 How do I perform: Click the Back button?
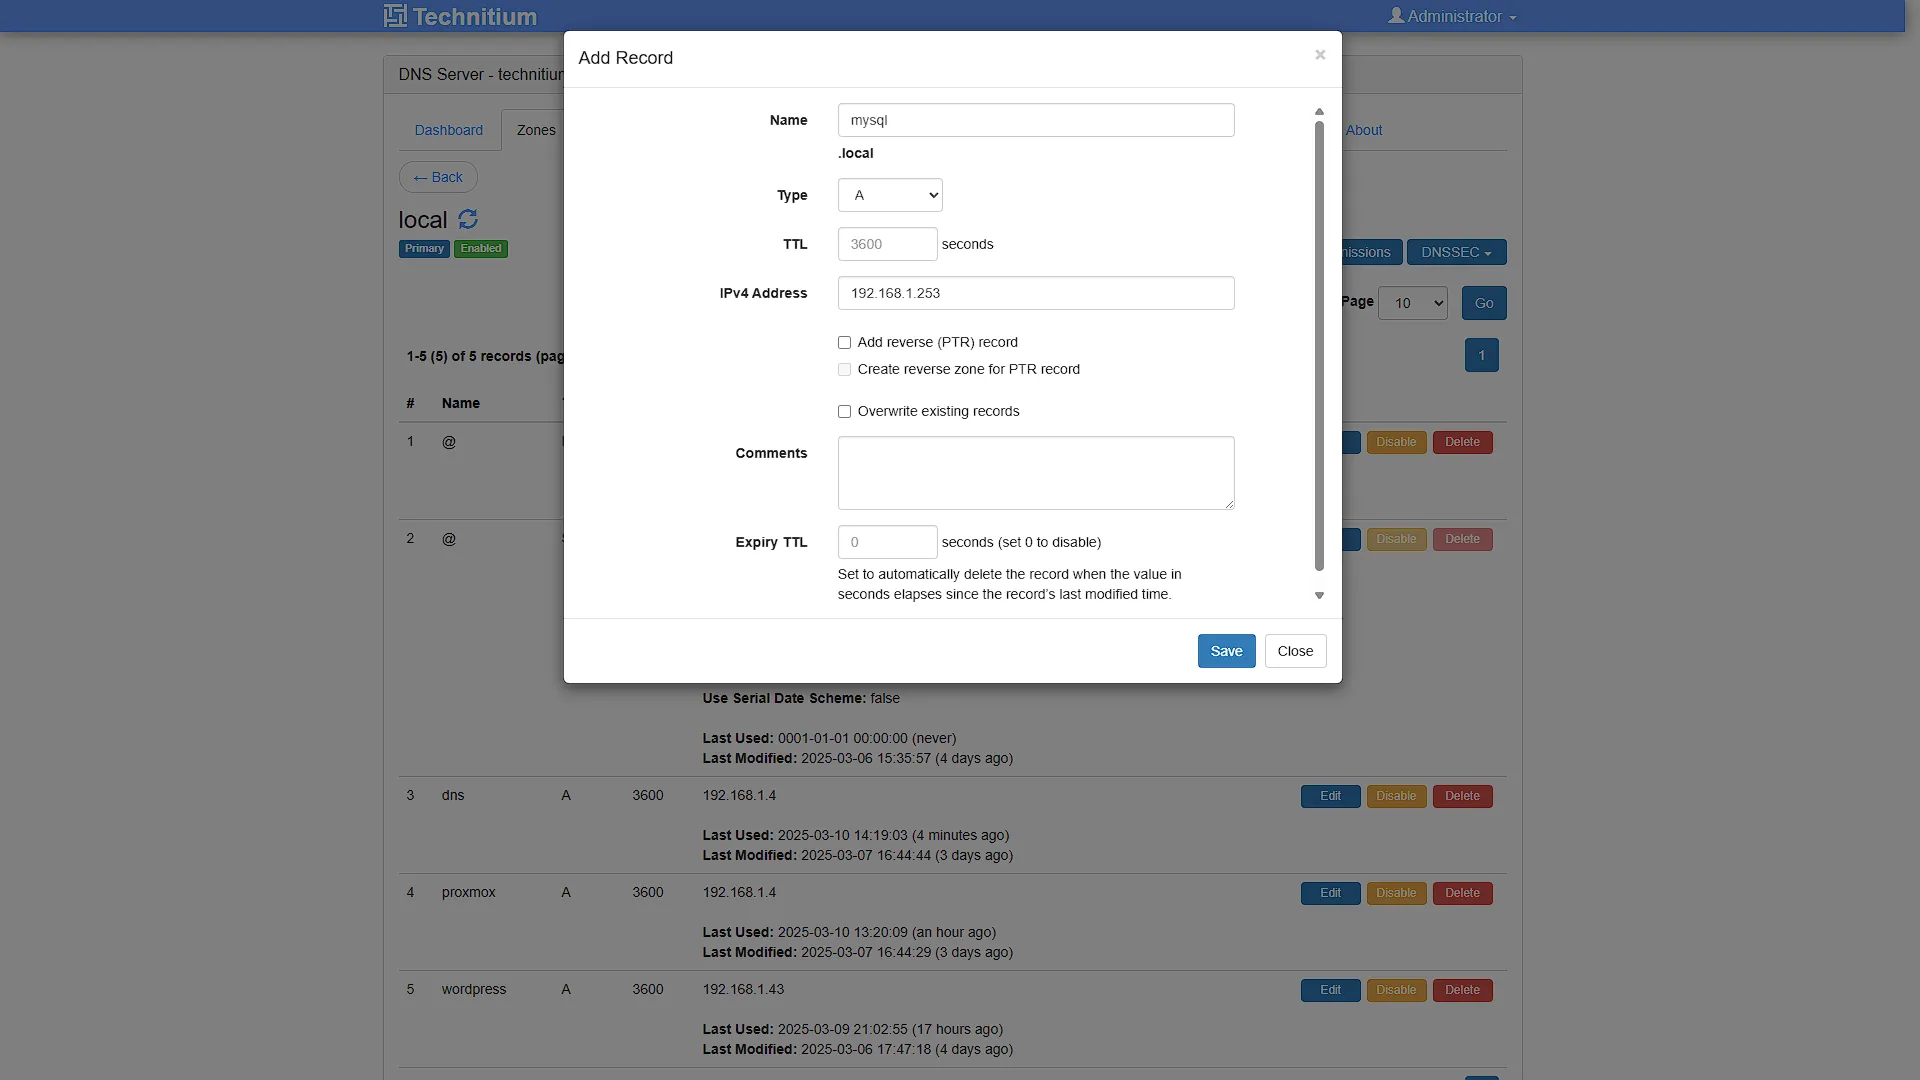tap(438, 177)
